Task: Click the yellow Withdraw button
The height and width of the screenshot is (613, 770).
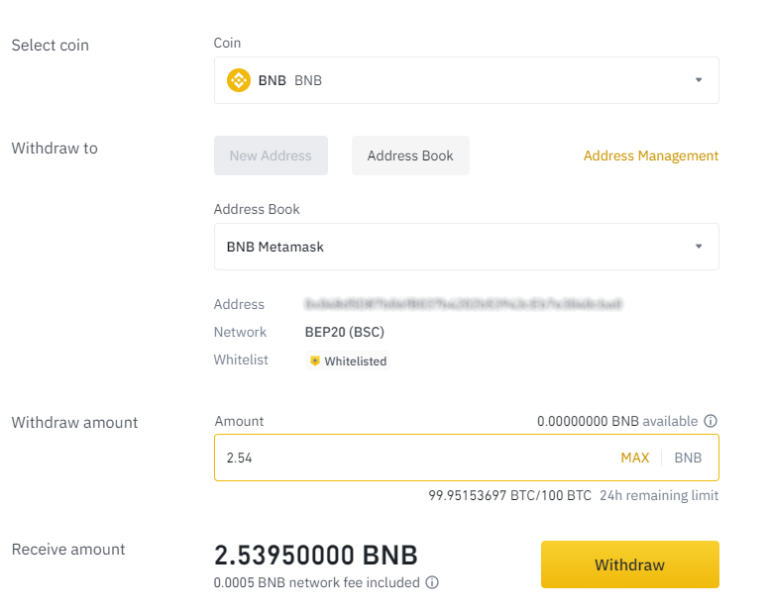Action: [630, 564]
